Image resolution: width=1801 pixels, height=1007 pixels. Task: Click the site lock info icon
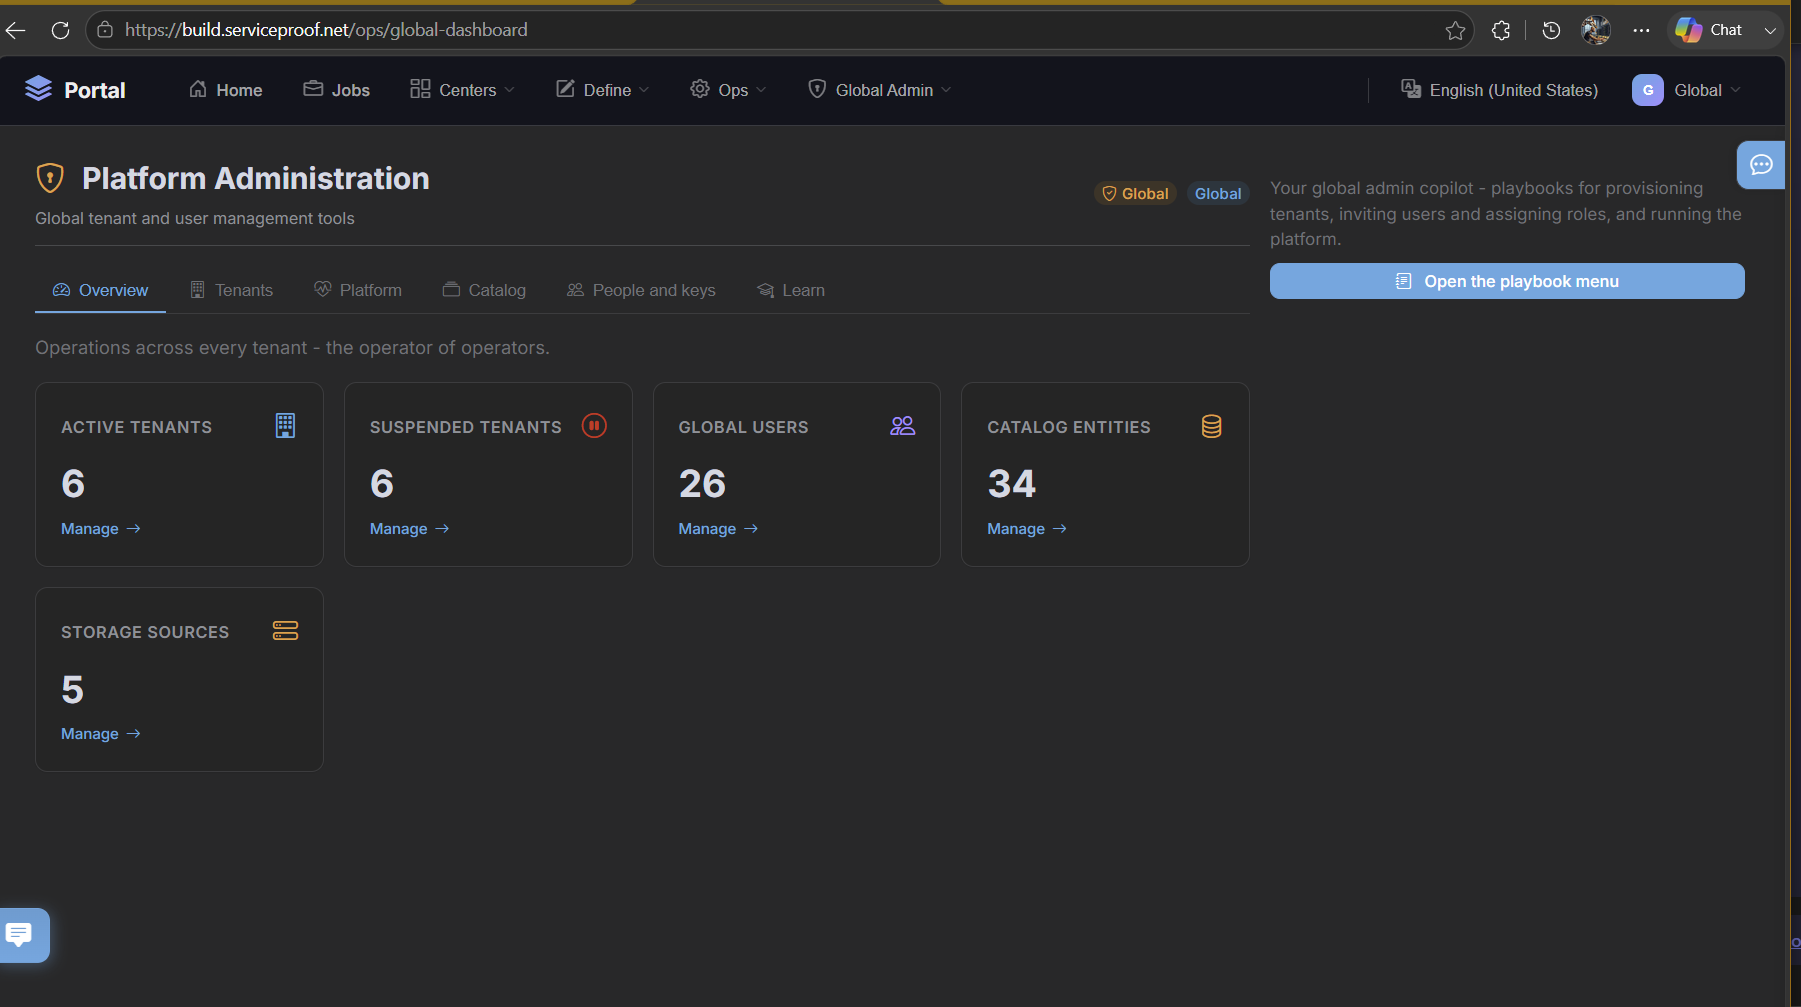pyautogui.click(x=105, y=30)
